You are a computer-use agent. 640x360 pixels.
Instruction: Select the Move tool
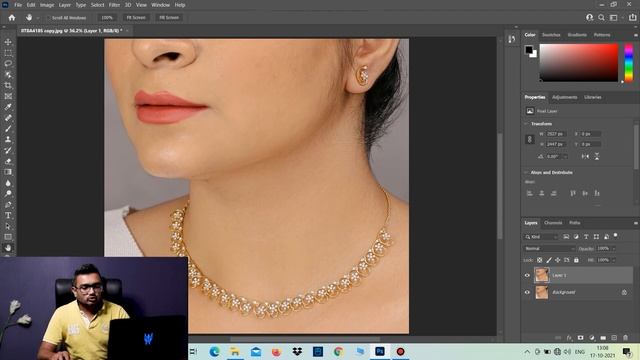coord(8,42)
